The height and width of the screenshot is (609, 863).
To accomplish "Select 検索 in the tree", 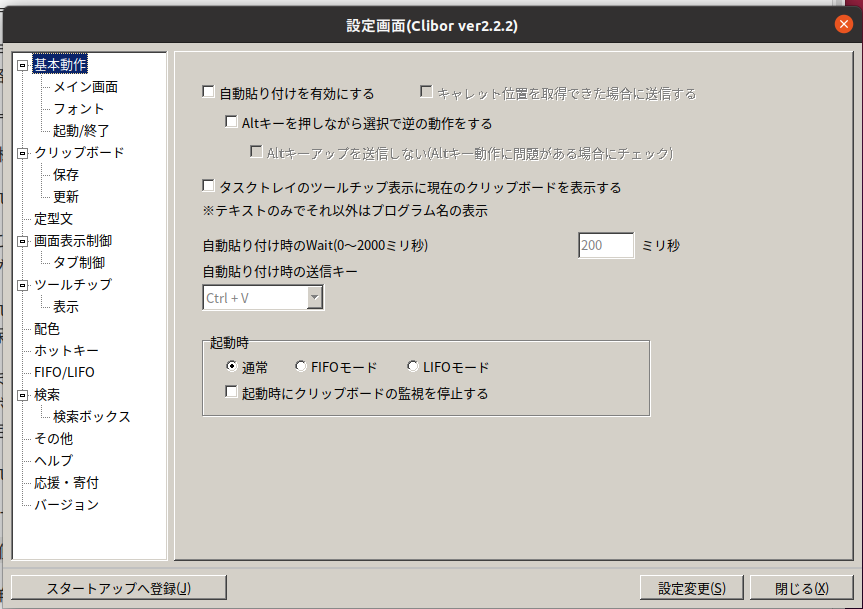I will (47, 395).
